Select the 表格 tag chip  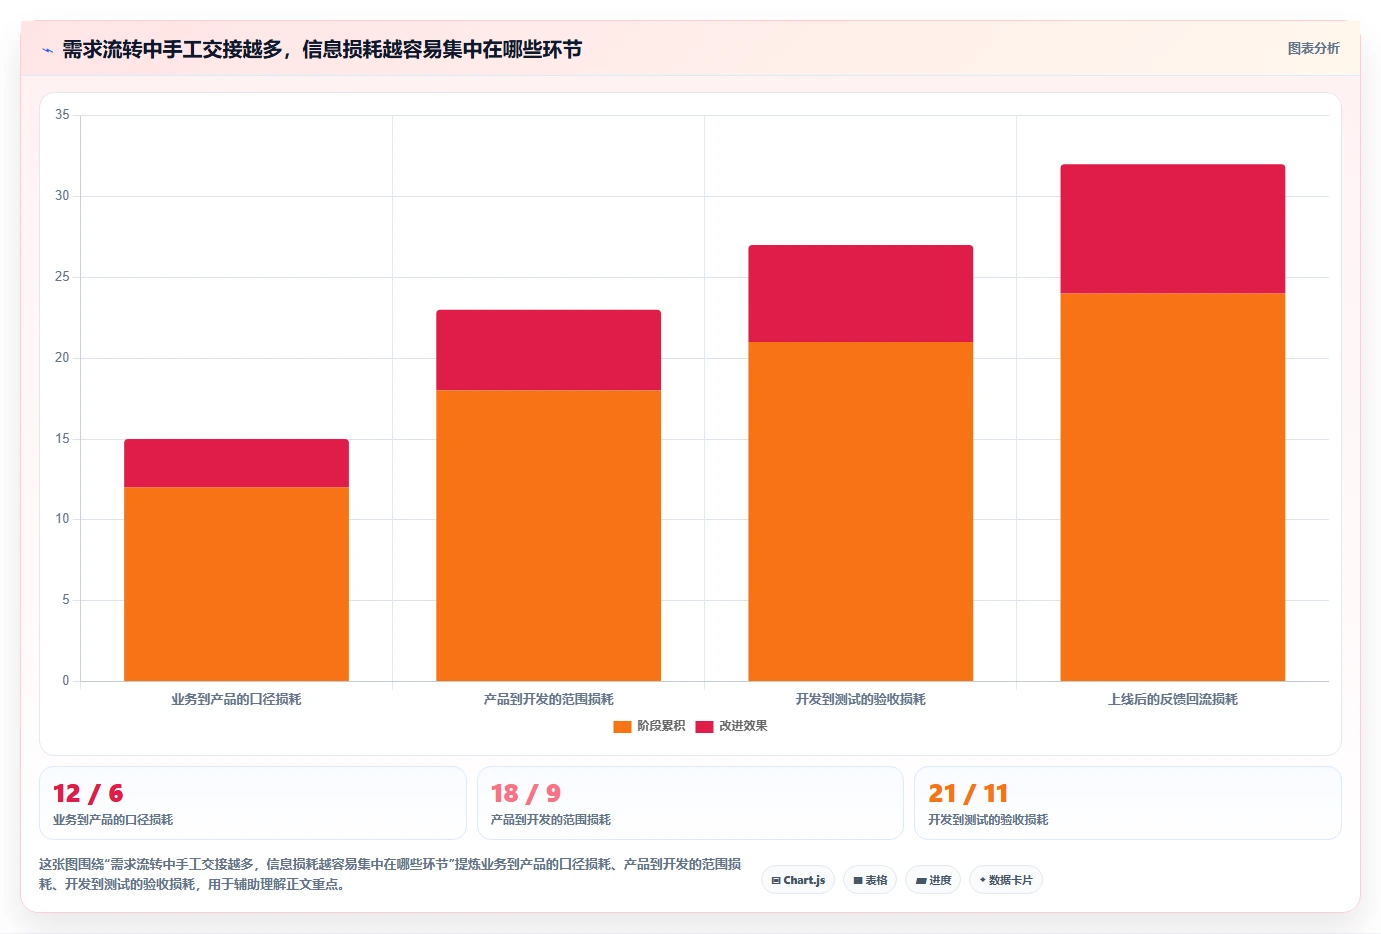click(870, 880)
